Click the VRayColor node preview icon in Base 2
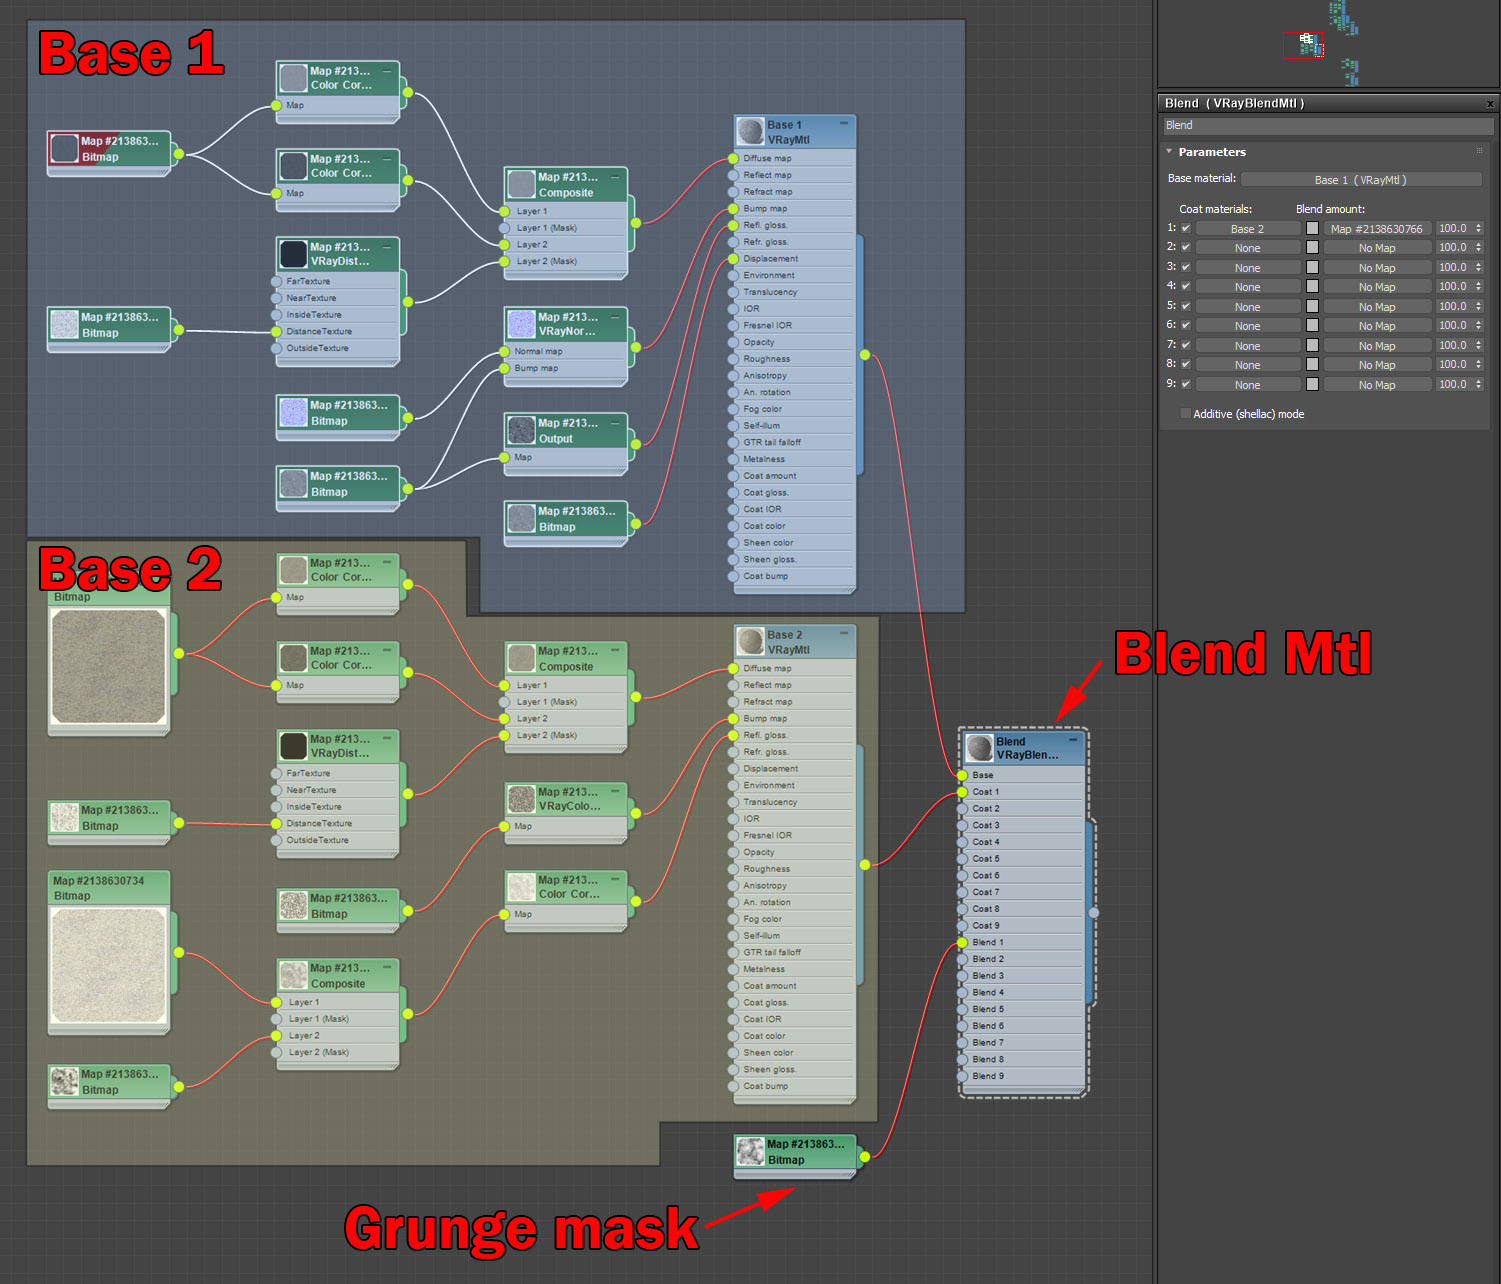 tap(521, 799)
